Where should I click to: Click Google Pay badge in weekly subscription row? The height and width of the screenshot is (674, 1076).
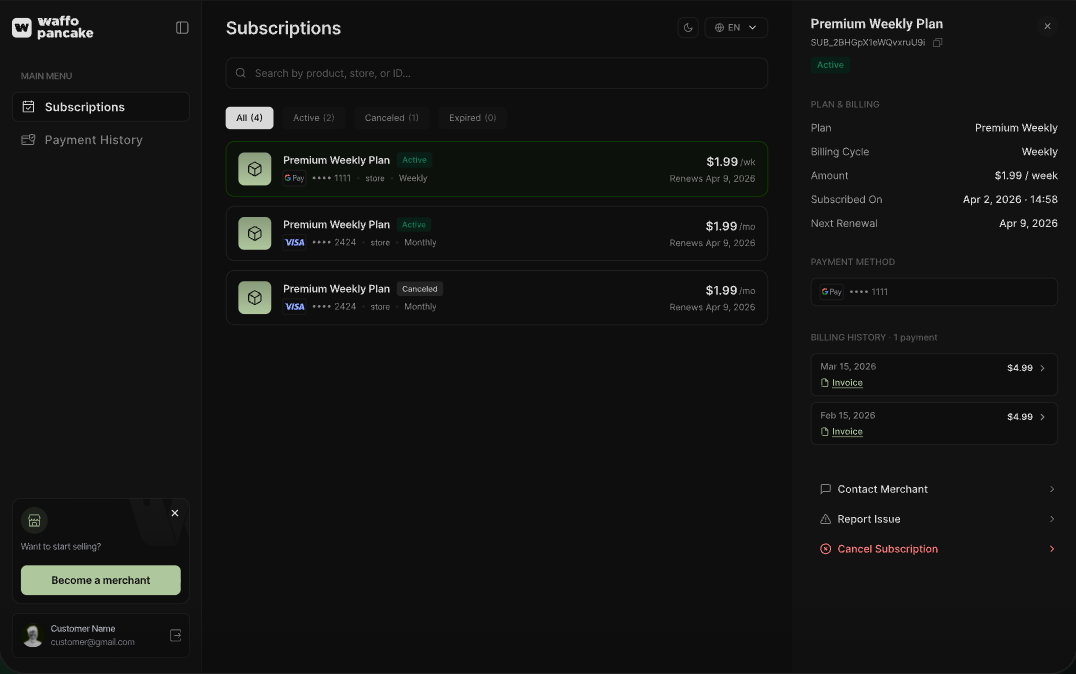click(x=294, y=178)
